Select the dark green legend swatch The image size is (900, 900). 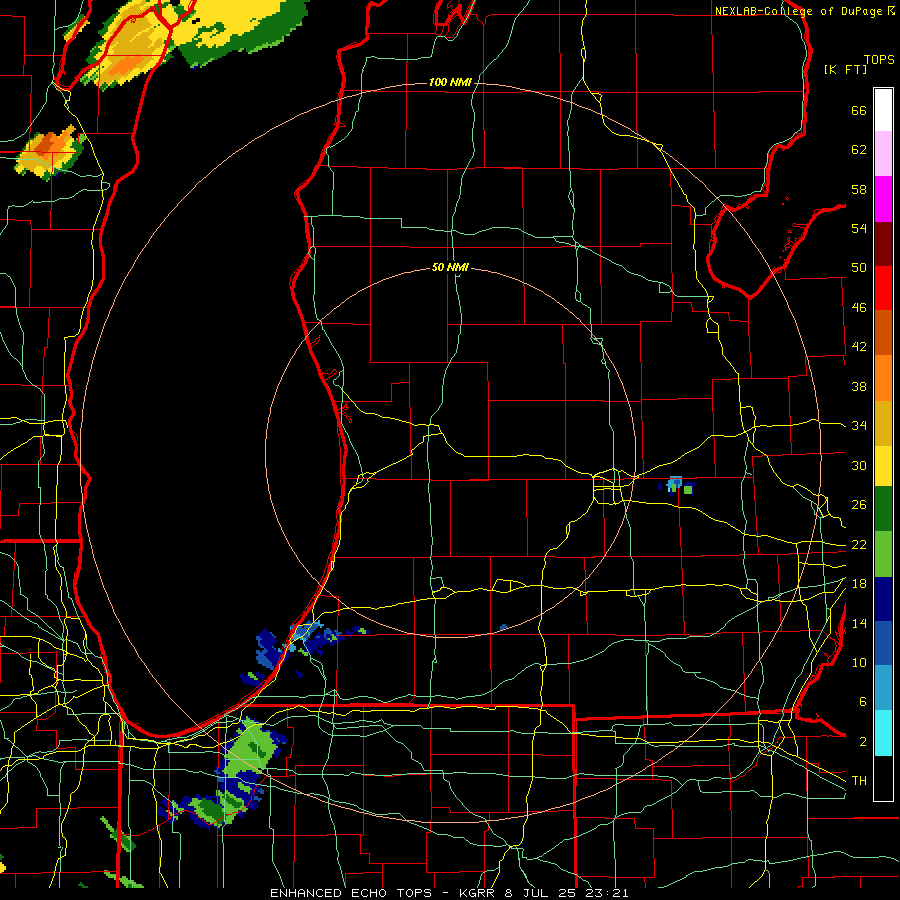883,509
